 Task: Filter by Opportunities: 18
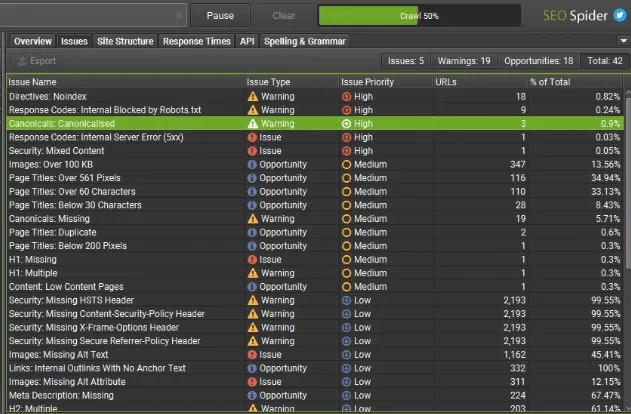[538, 61]
